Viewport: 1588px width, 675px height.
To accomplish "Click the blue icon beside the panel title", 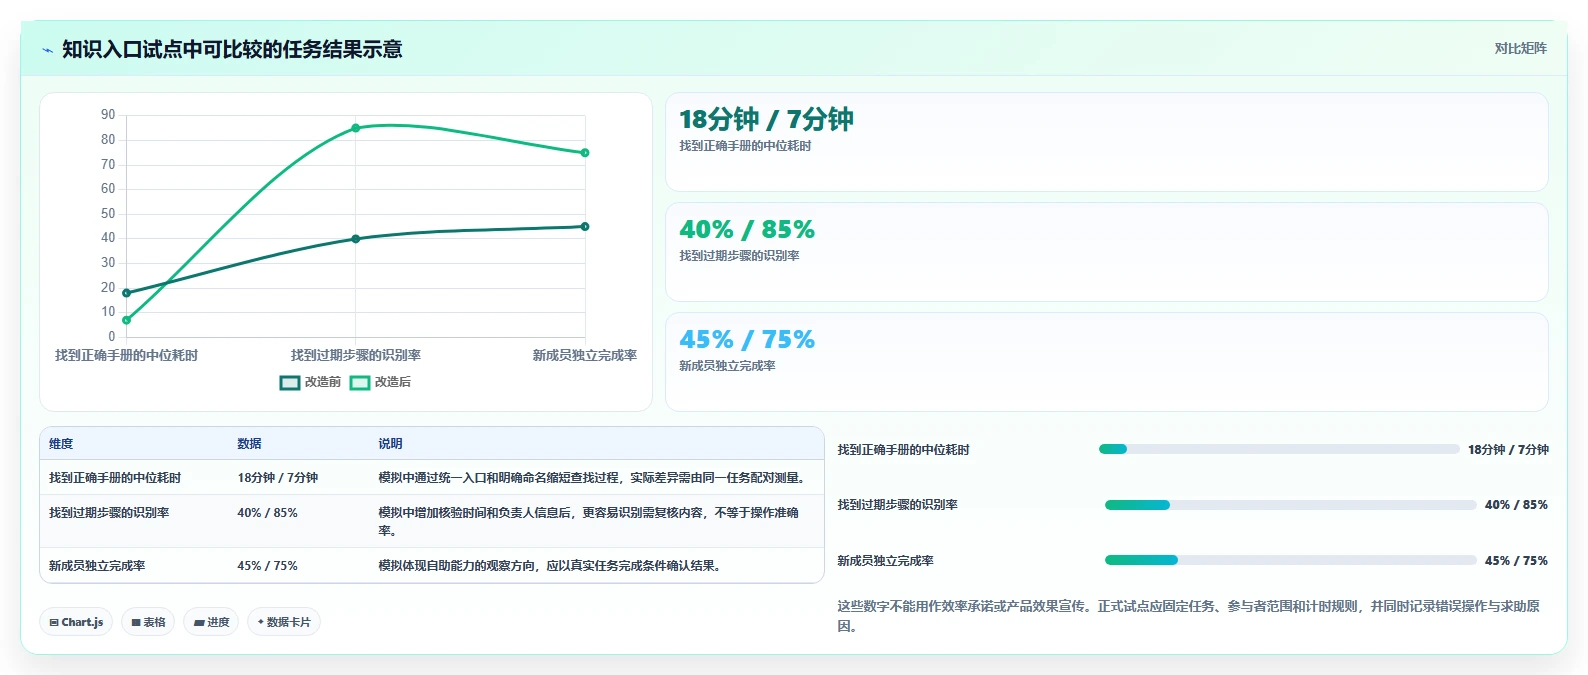I will point(47,50).
